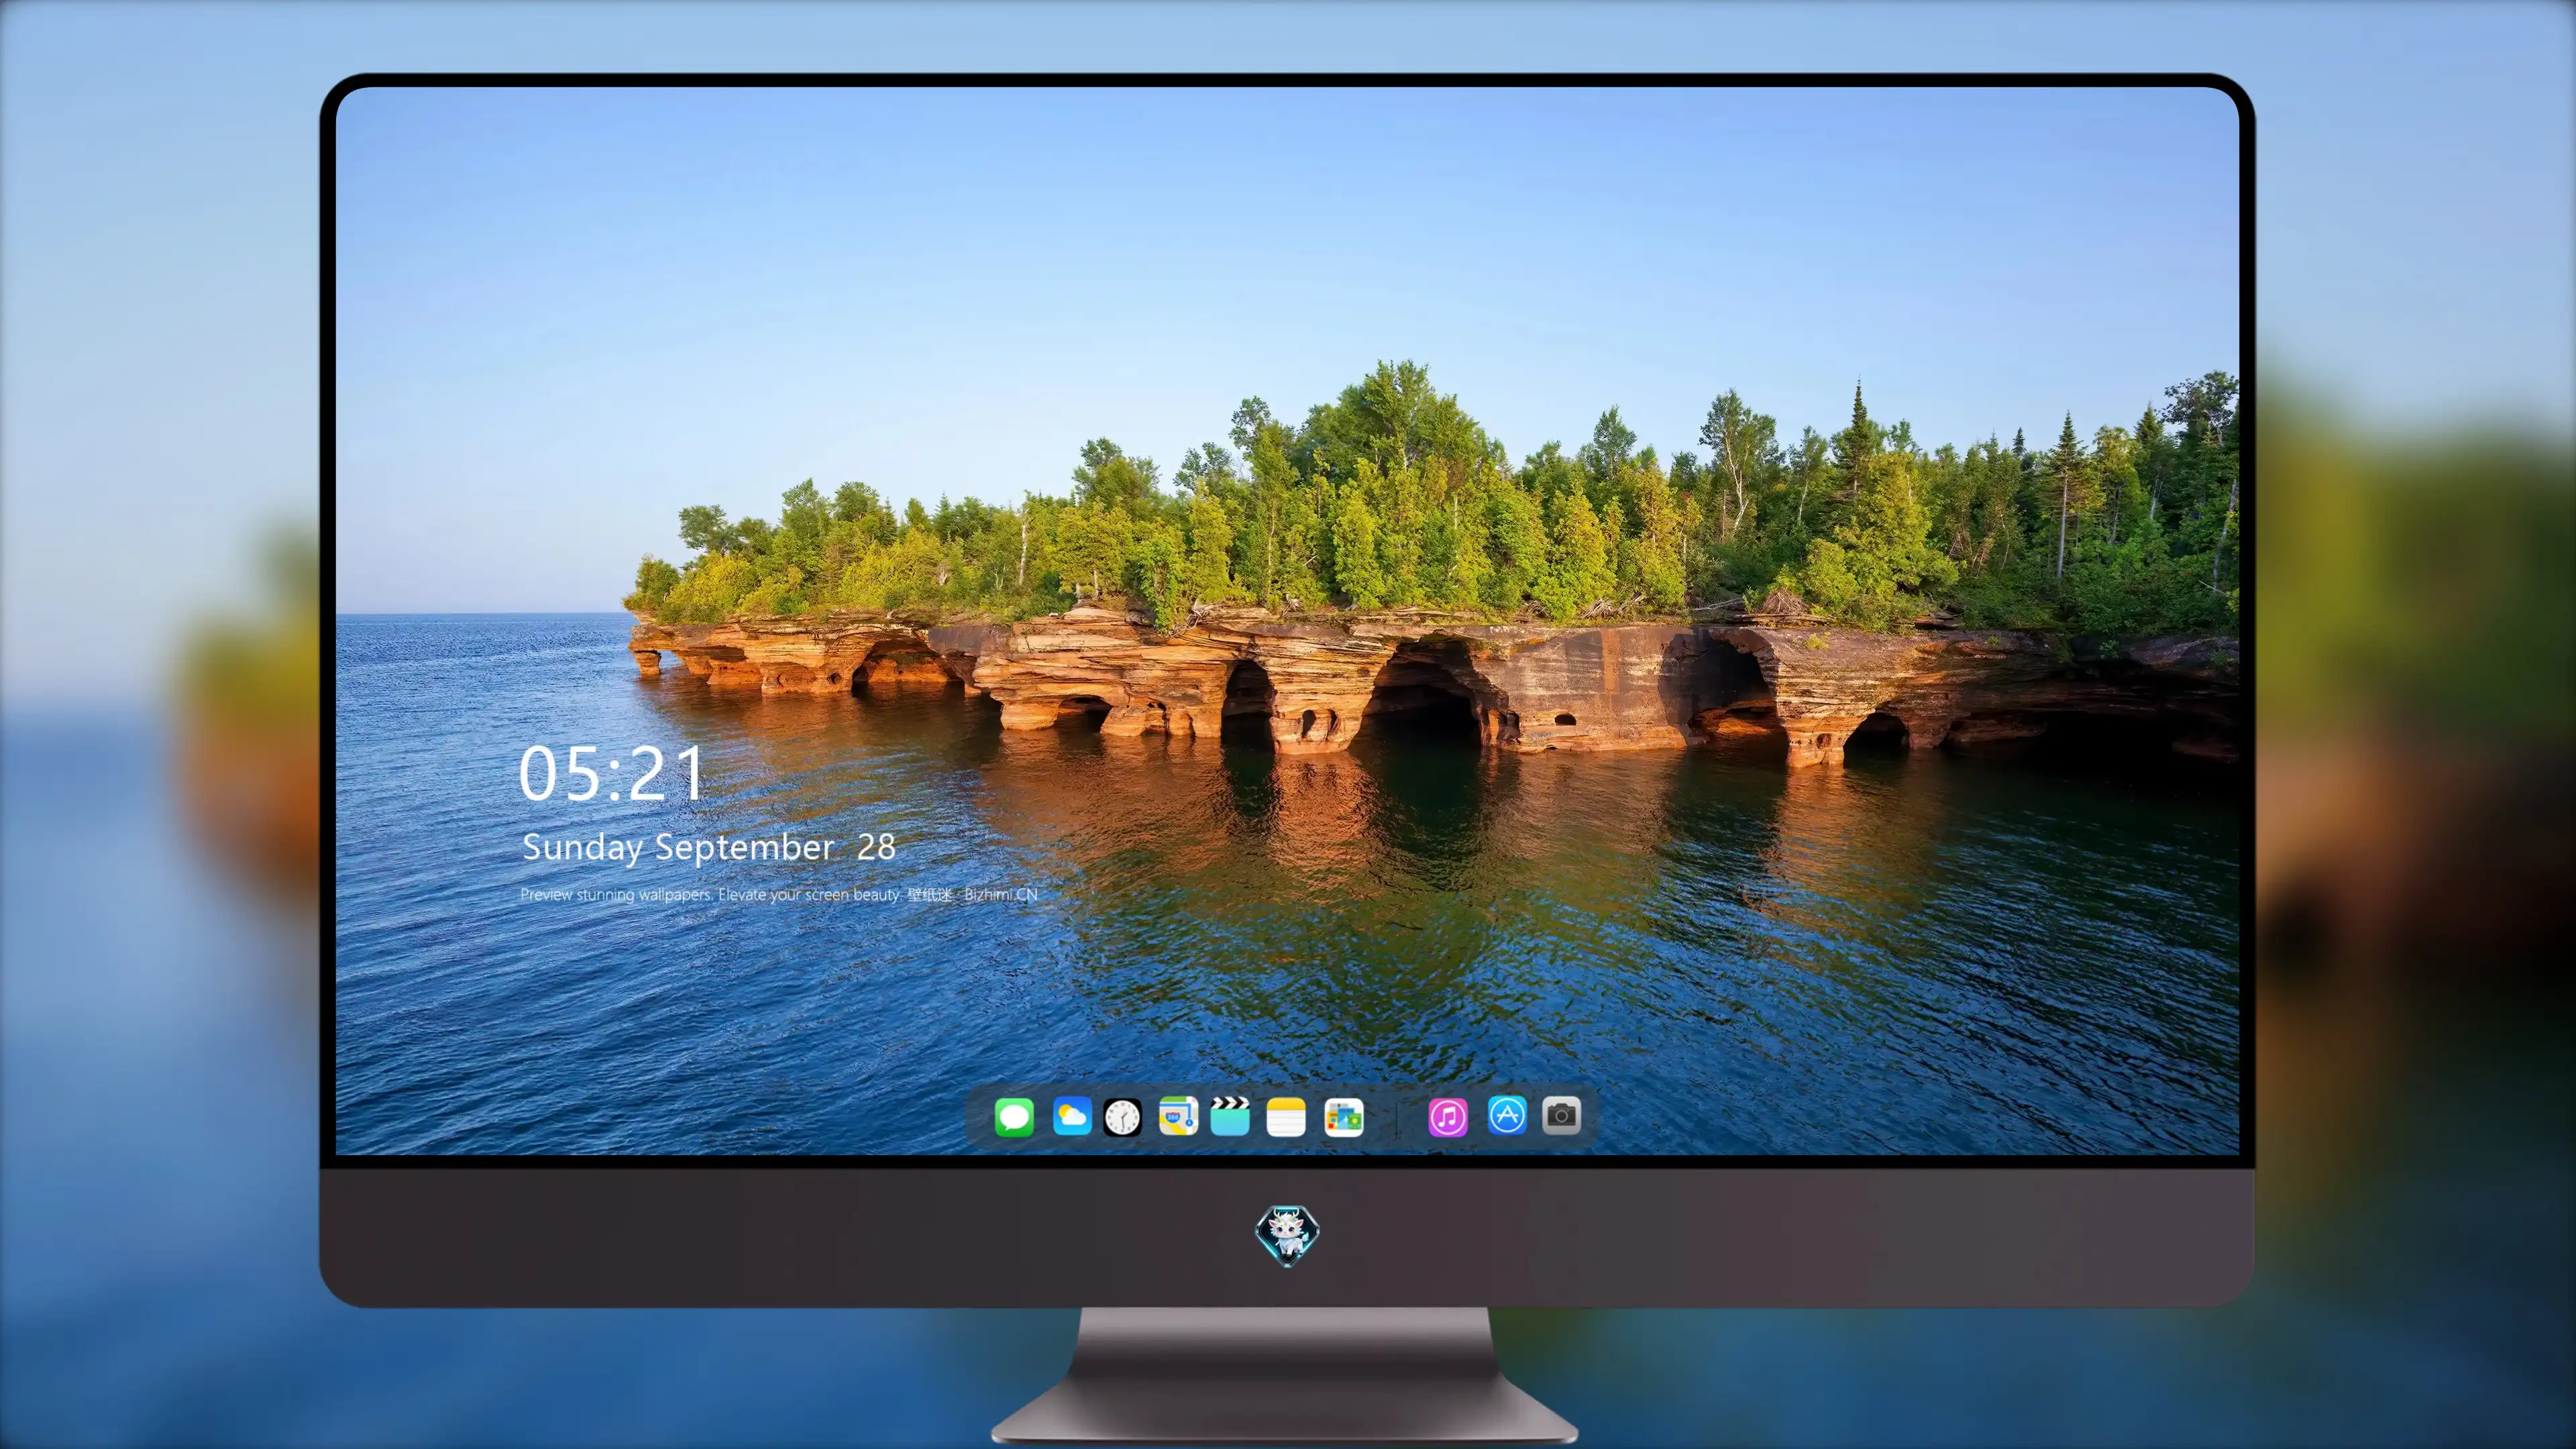The image size is (2576, 1449).
Task: Open the Messages app in the dock
Action: pos(1014,1116)
